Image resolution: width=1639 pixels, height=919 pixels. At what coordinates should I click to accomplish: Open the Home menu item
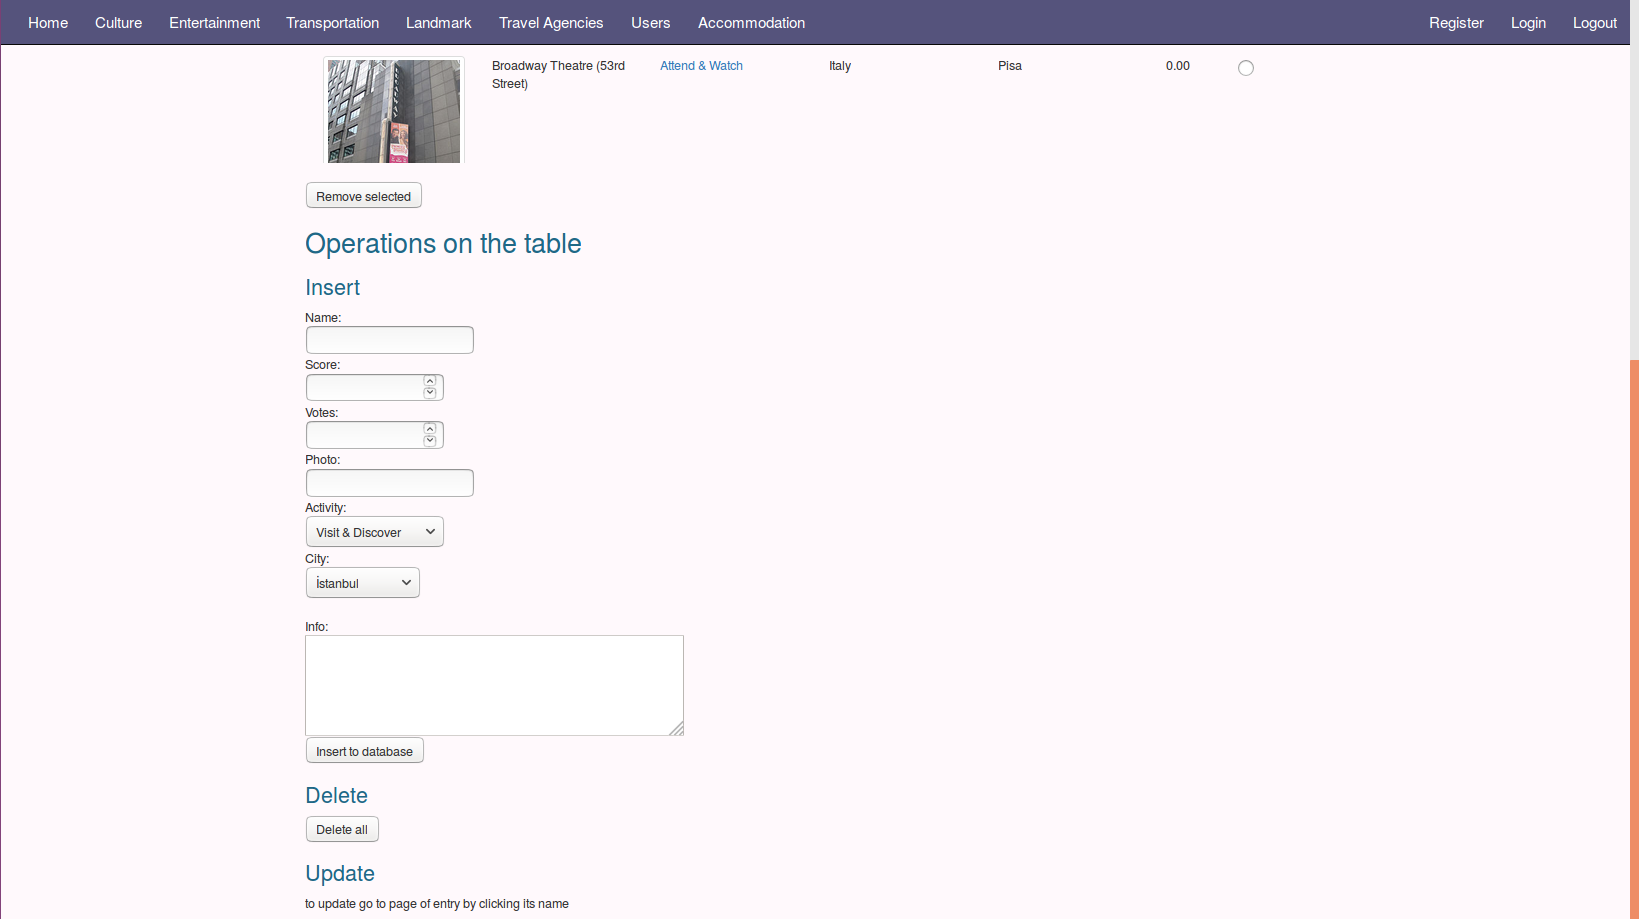coord(48,22)
